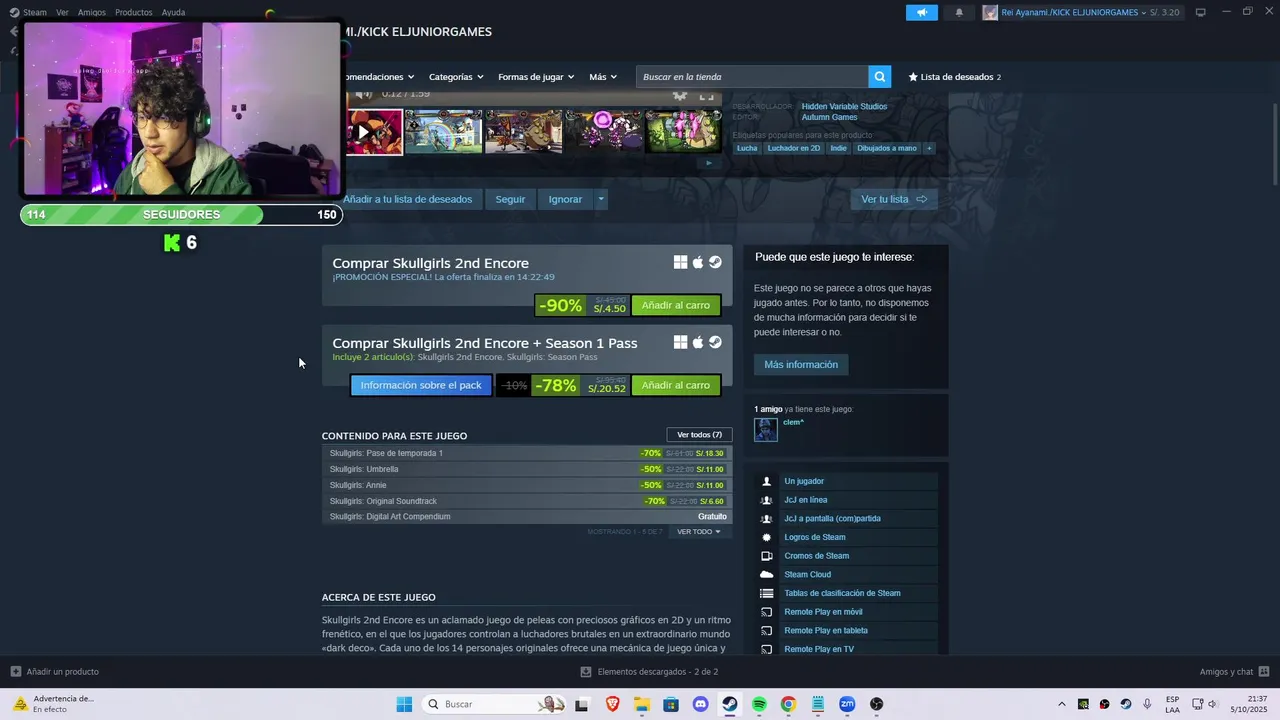This screenshot has width=1280, height=720.
Task: Open Skullgirls: Original Soundtrack DLC row
Action: click(x=527, y=501)
